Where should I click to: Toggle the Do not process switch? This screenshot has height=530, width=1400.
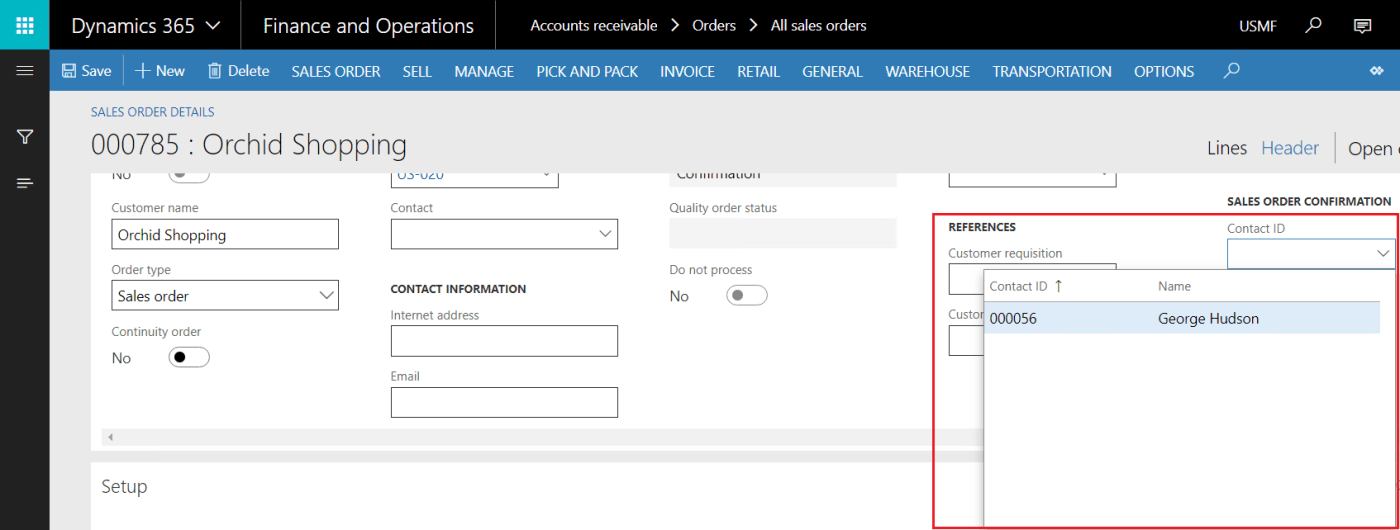click(x=746, y=296)
